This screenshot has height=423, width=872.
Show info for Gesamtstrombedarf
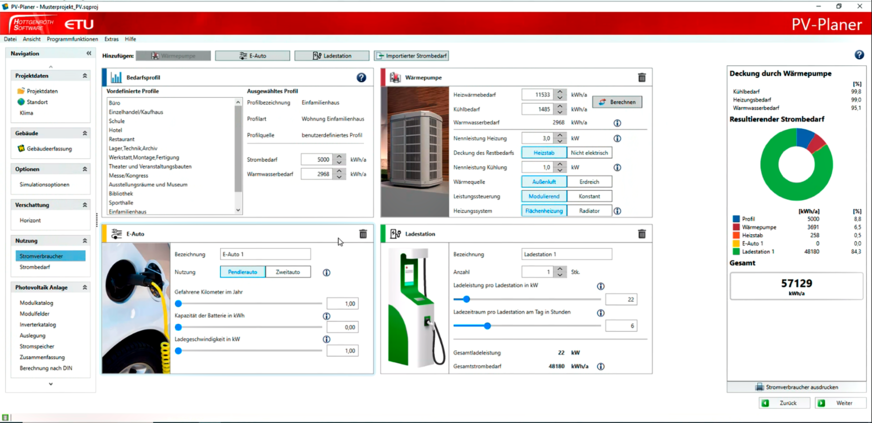(x=601, y=367)
